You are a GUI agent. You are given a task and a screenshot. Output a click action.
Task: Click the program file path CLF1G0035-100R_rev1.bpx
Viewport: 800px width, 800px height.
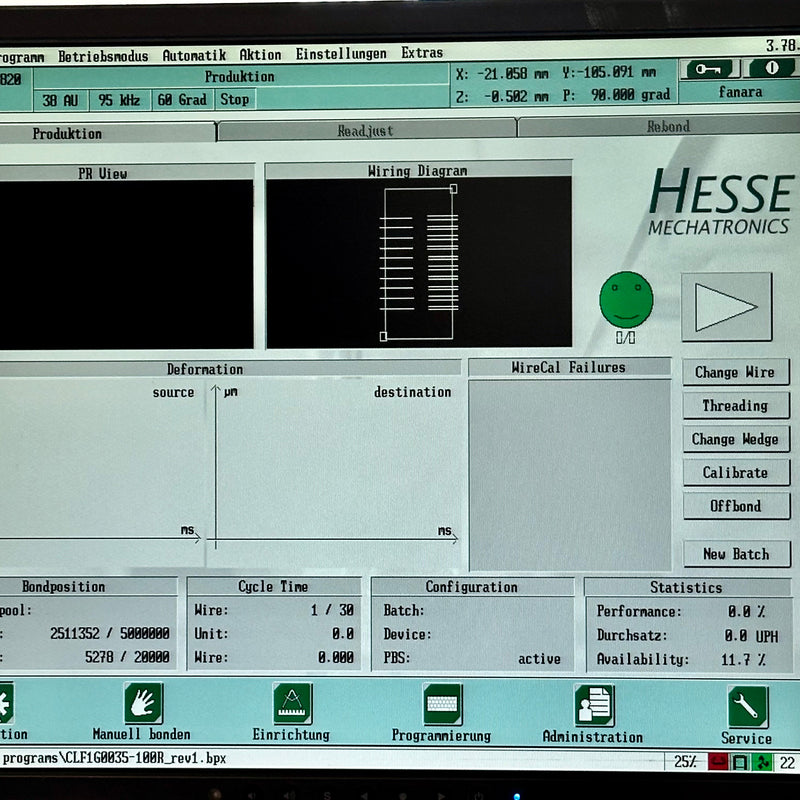click(x=114, y=759)
